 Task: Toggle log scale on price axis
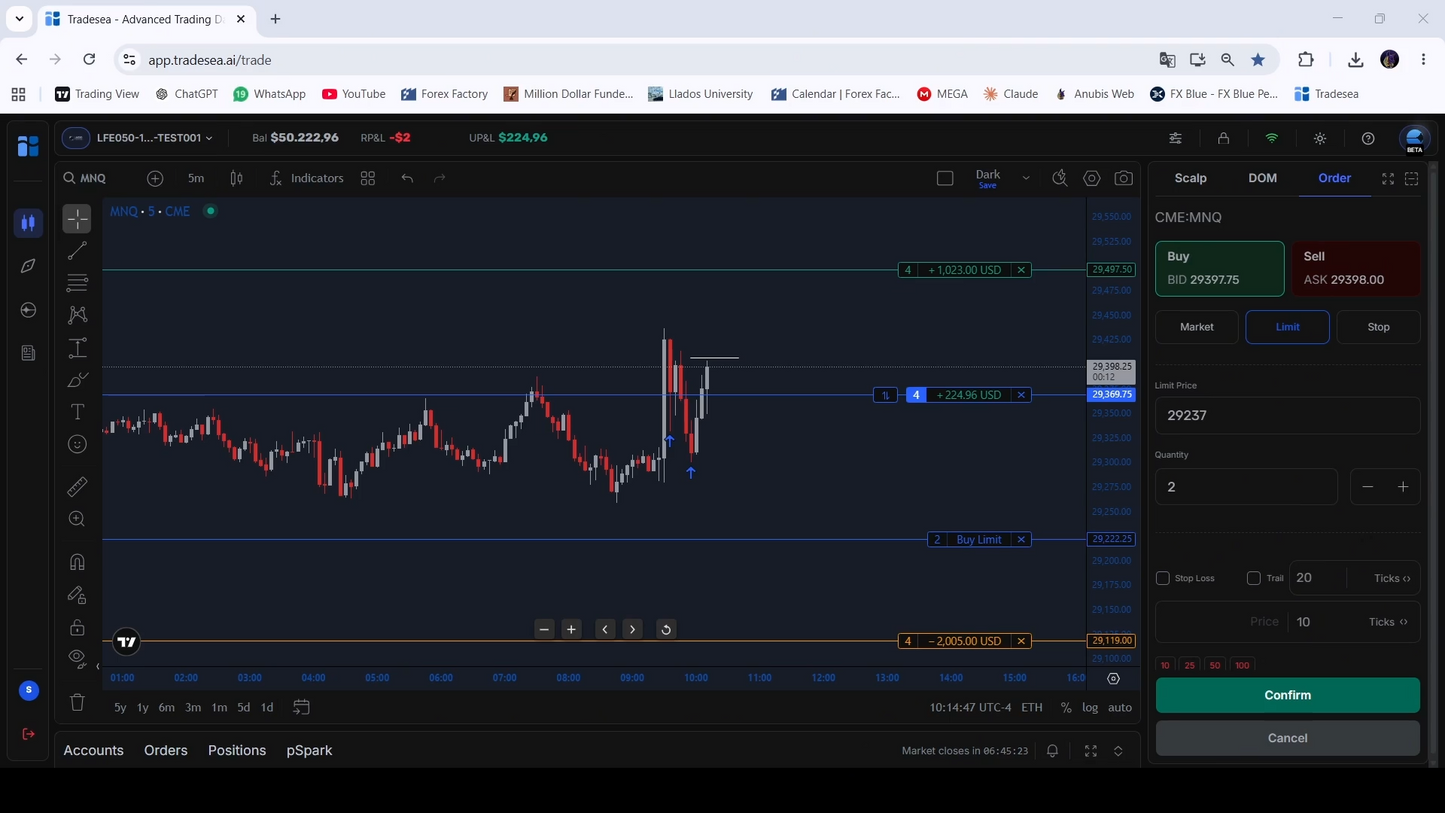(x=1090, y=707)
